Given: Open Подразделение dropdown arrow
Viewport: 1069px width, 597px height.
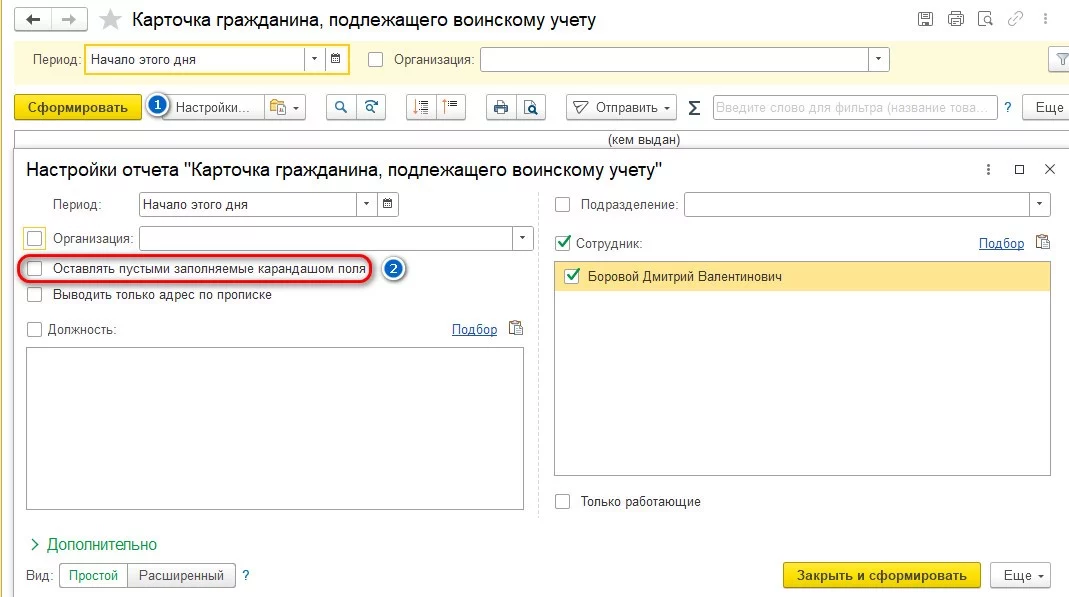Looking at the screenshot, I should pos(1039,204).
